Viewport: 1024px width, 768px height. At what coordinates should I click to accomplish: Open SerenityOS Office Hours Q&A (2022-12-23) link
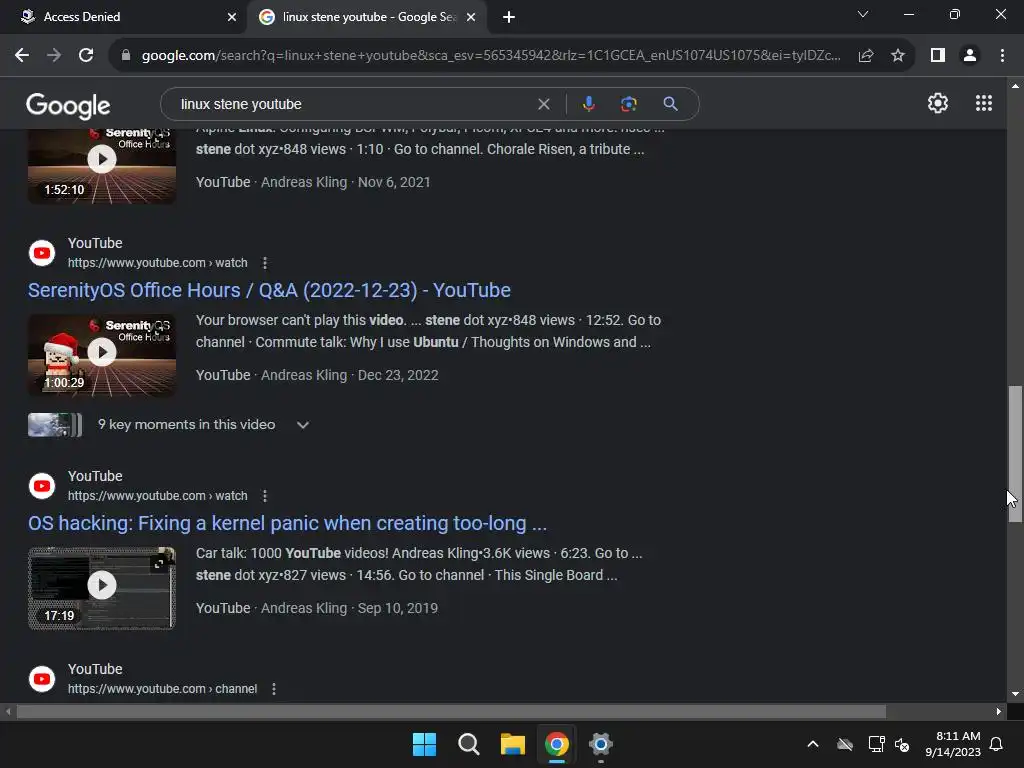coord(269,291)
